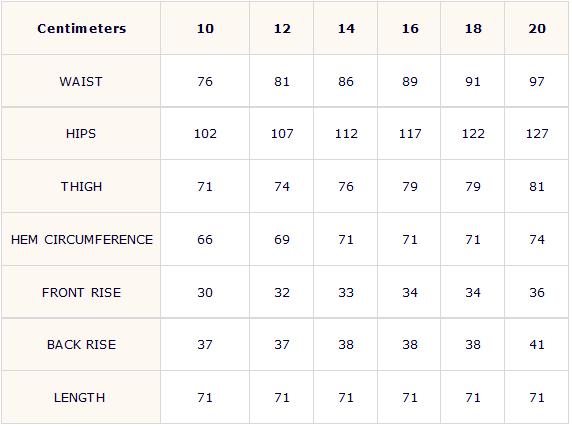Select hem circumference value 66
This screenshot has height=427, width=572.
pos(205,240)
